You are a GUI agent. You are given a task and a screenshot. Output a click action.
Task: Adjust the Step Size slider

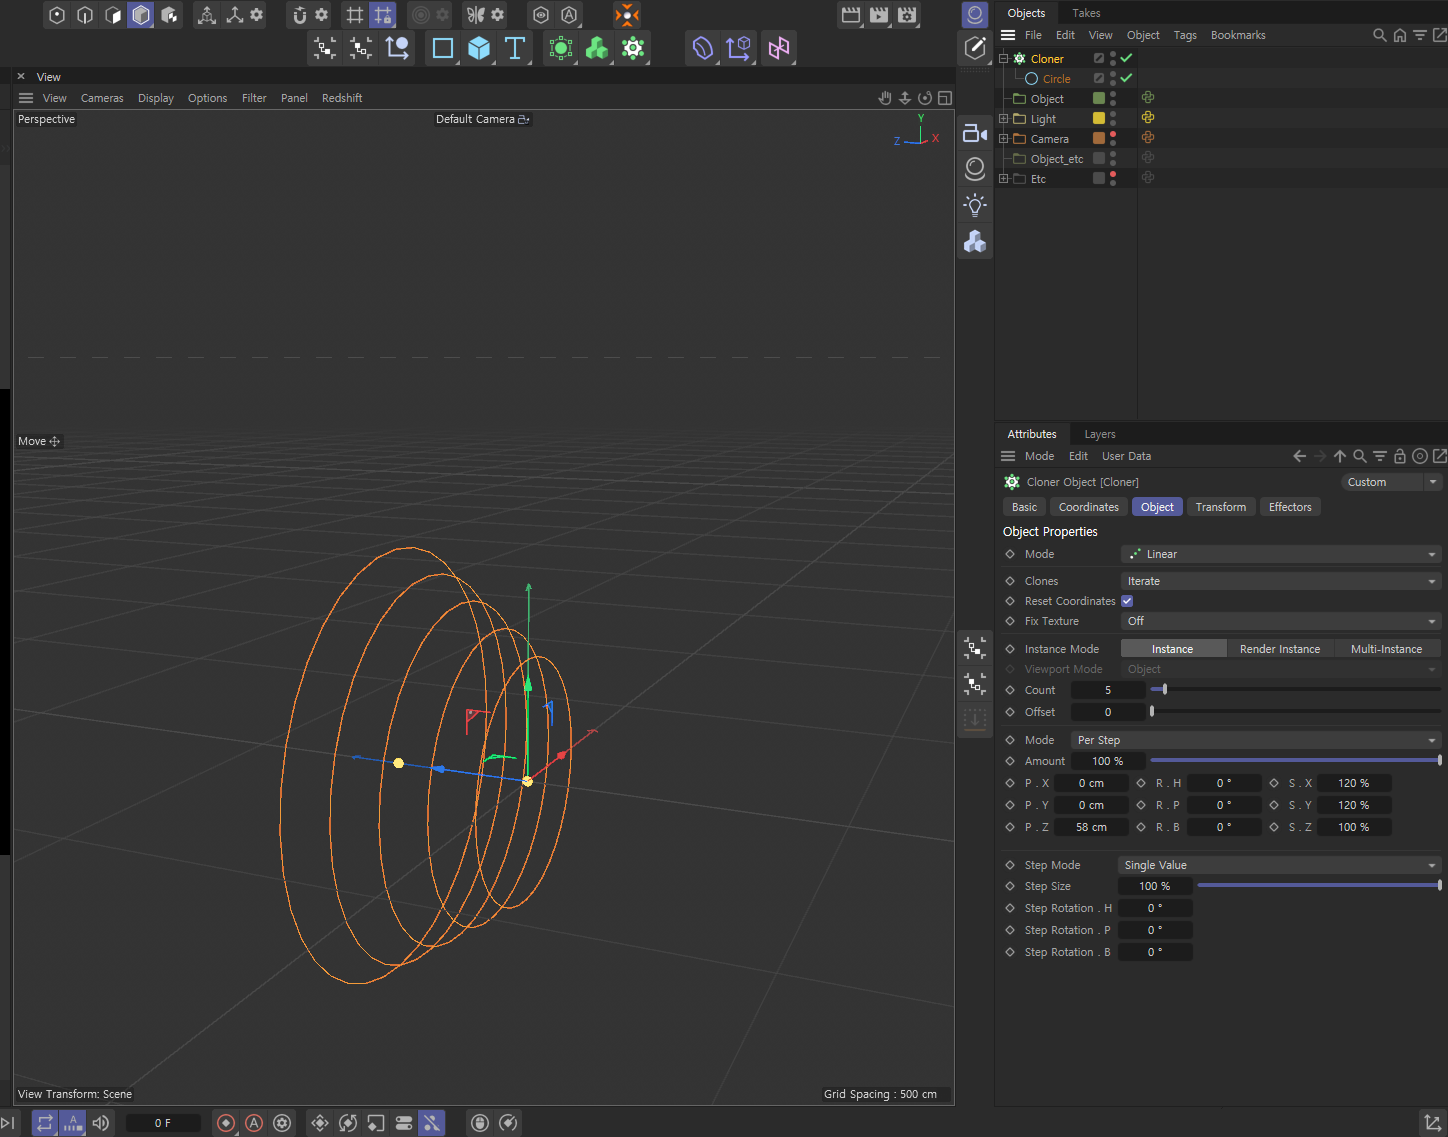coord(1320,885)
